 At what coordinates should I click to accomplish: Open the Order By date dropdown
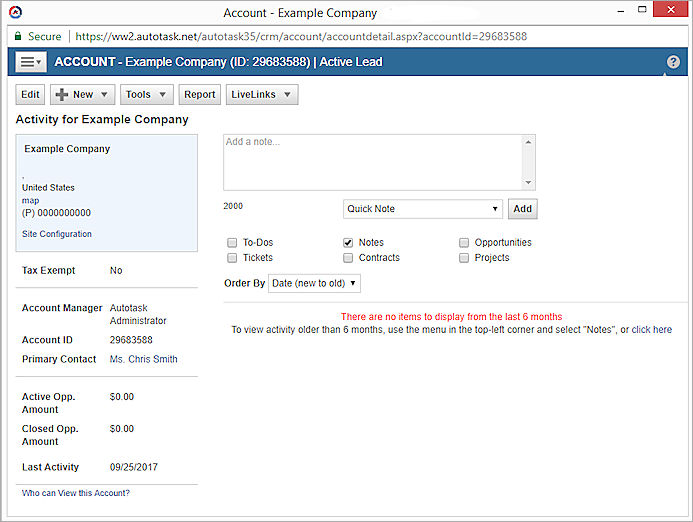tap(314, 284)
